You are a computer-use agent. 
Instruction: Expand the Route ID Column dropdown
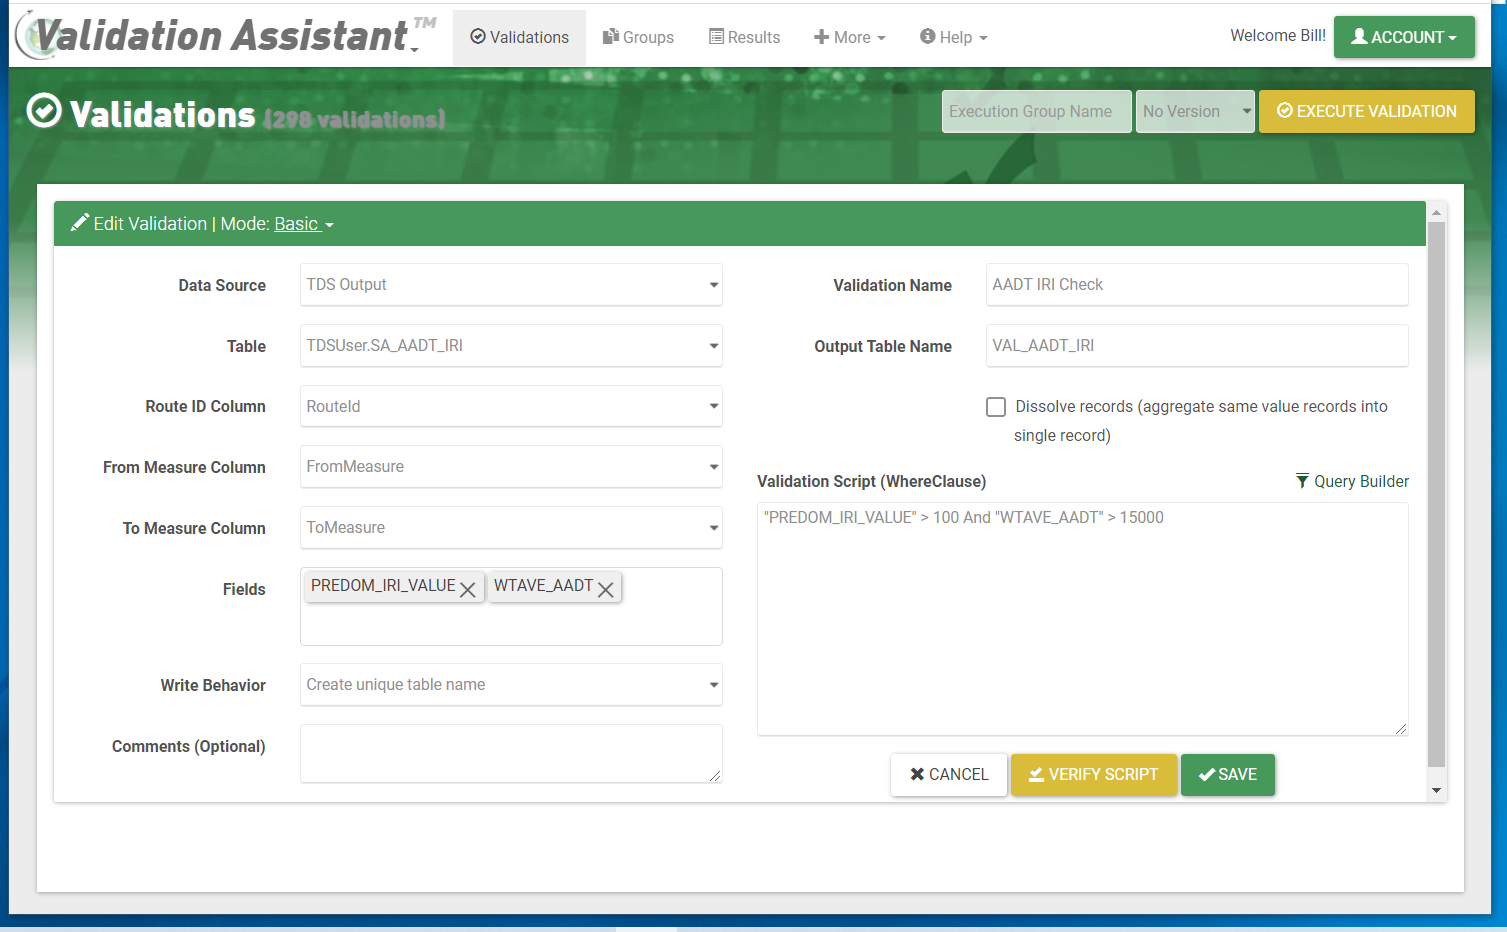(x=511, y=407)
